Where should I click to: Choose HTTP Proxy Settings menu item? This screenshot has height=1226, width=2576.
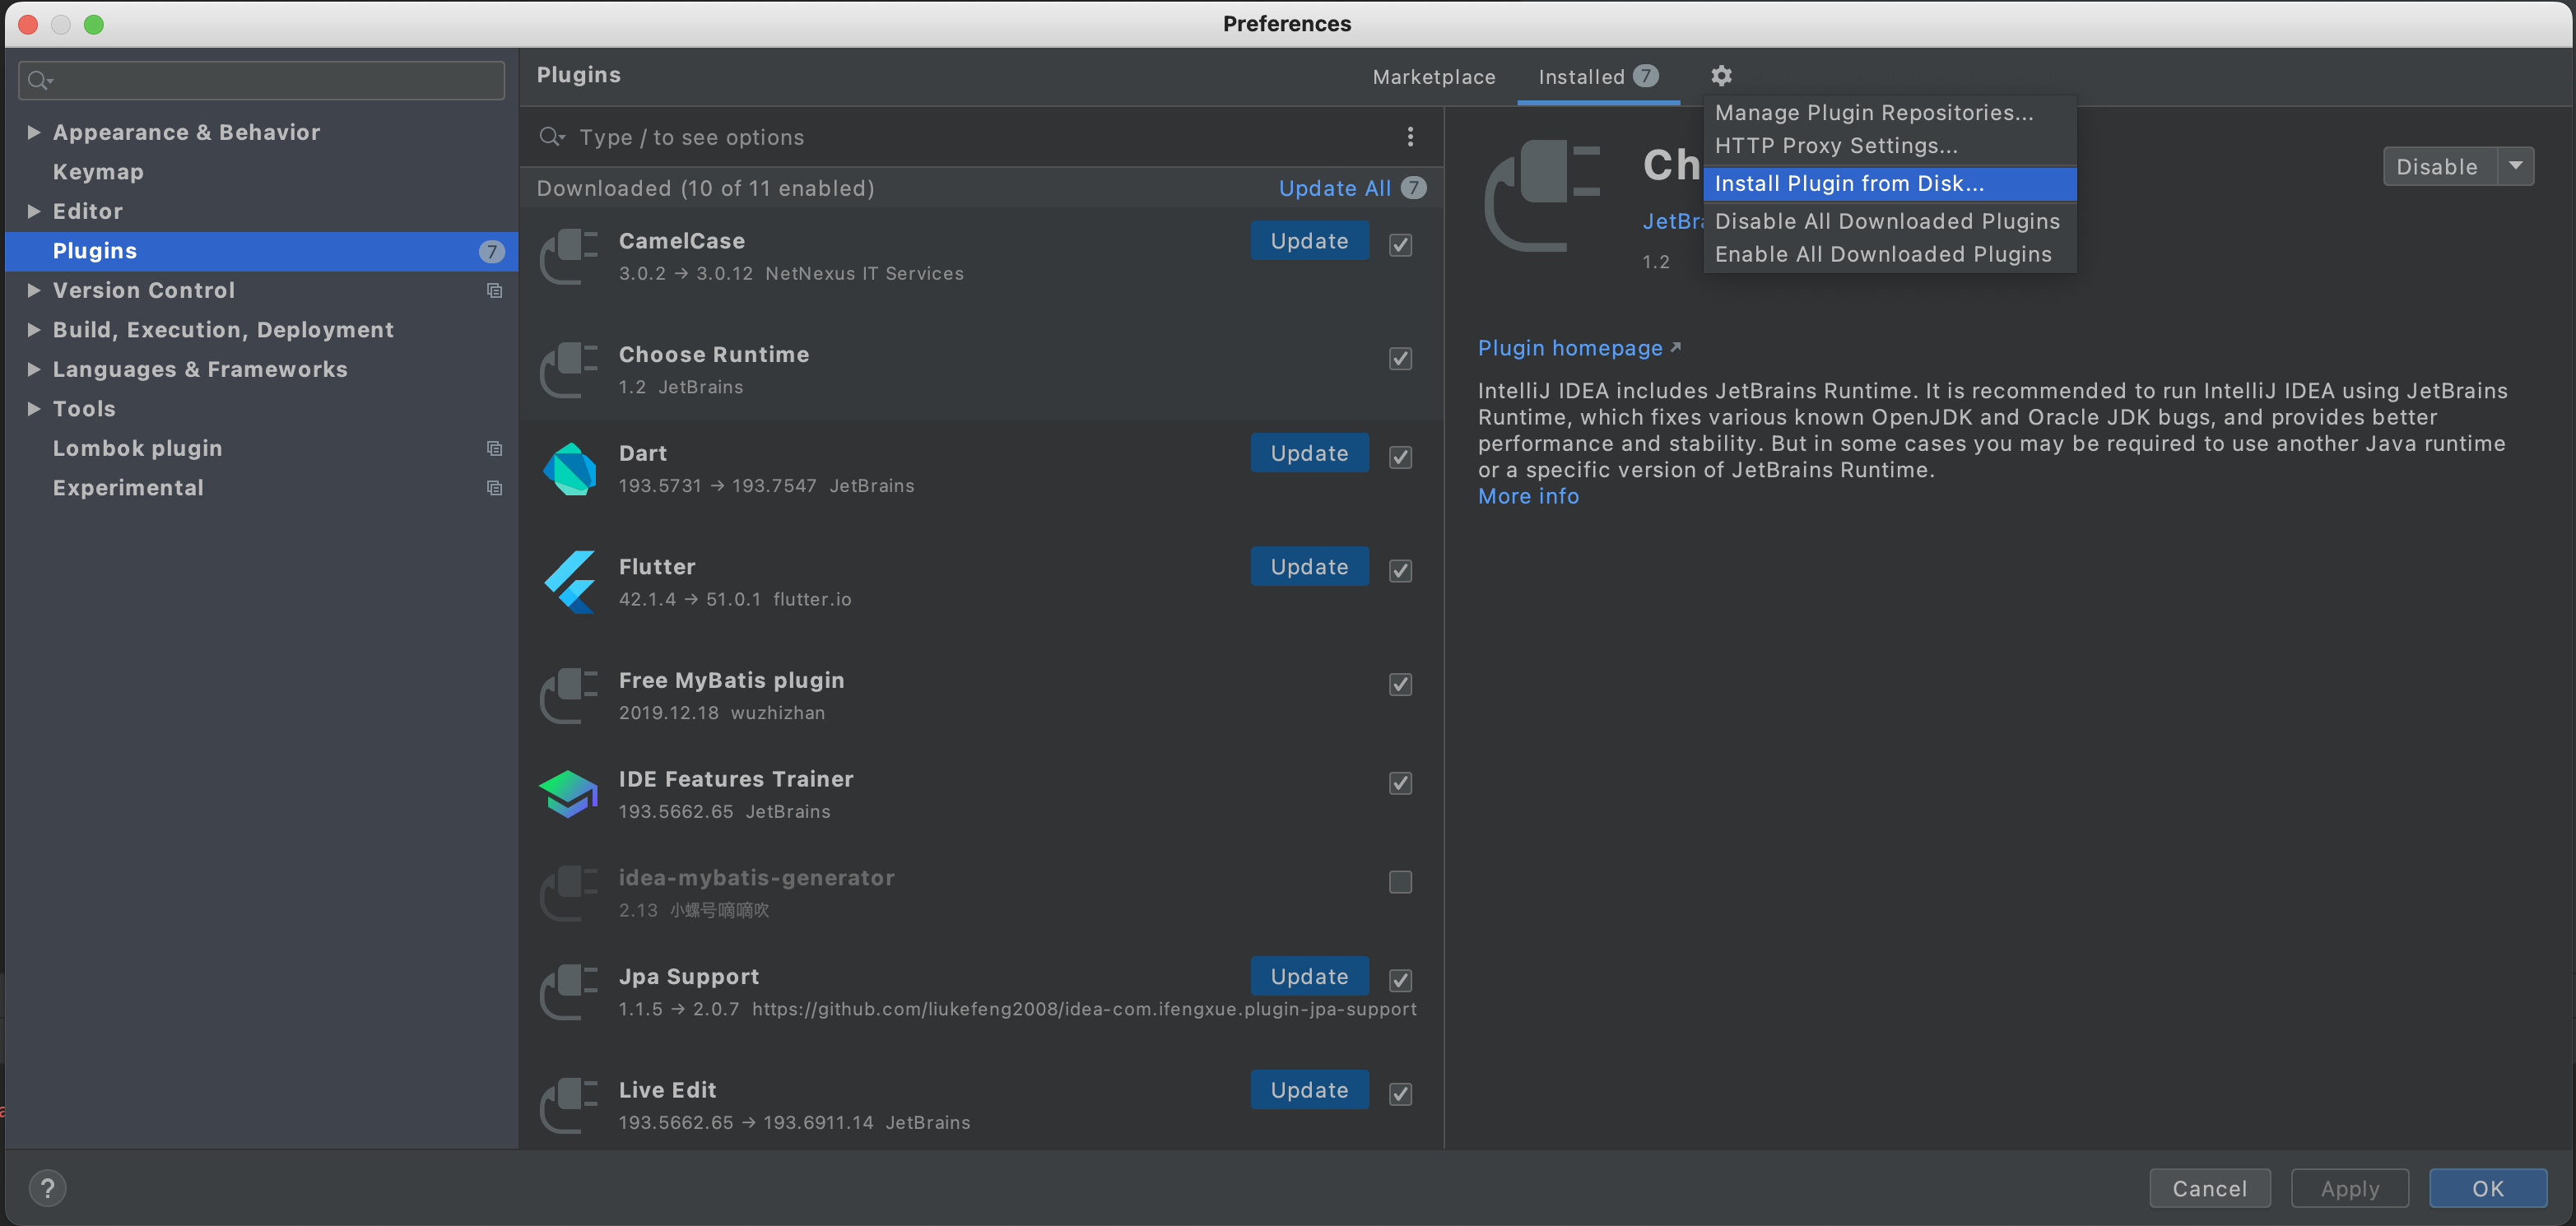(x=1890, y=146)
